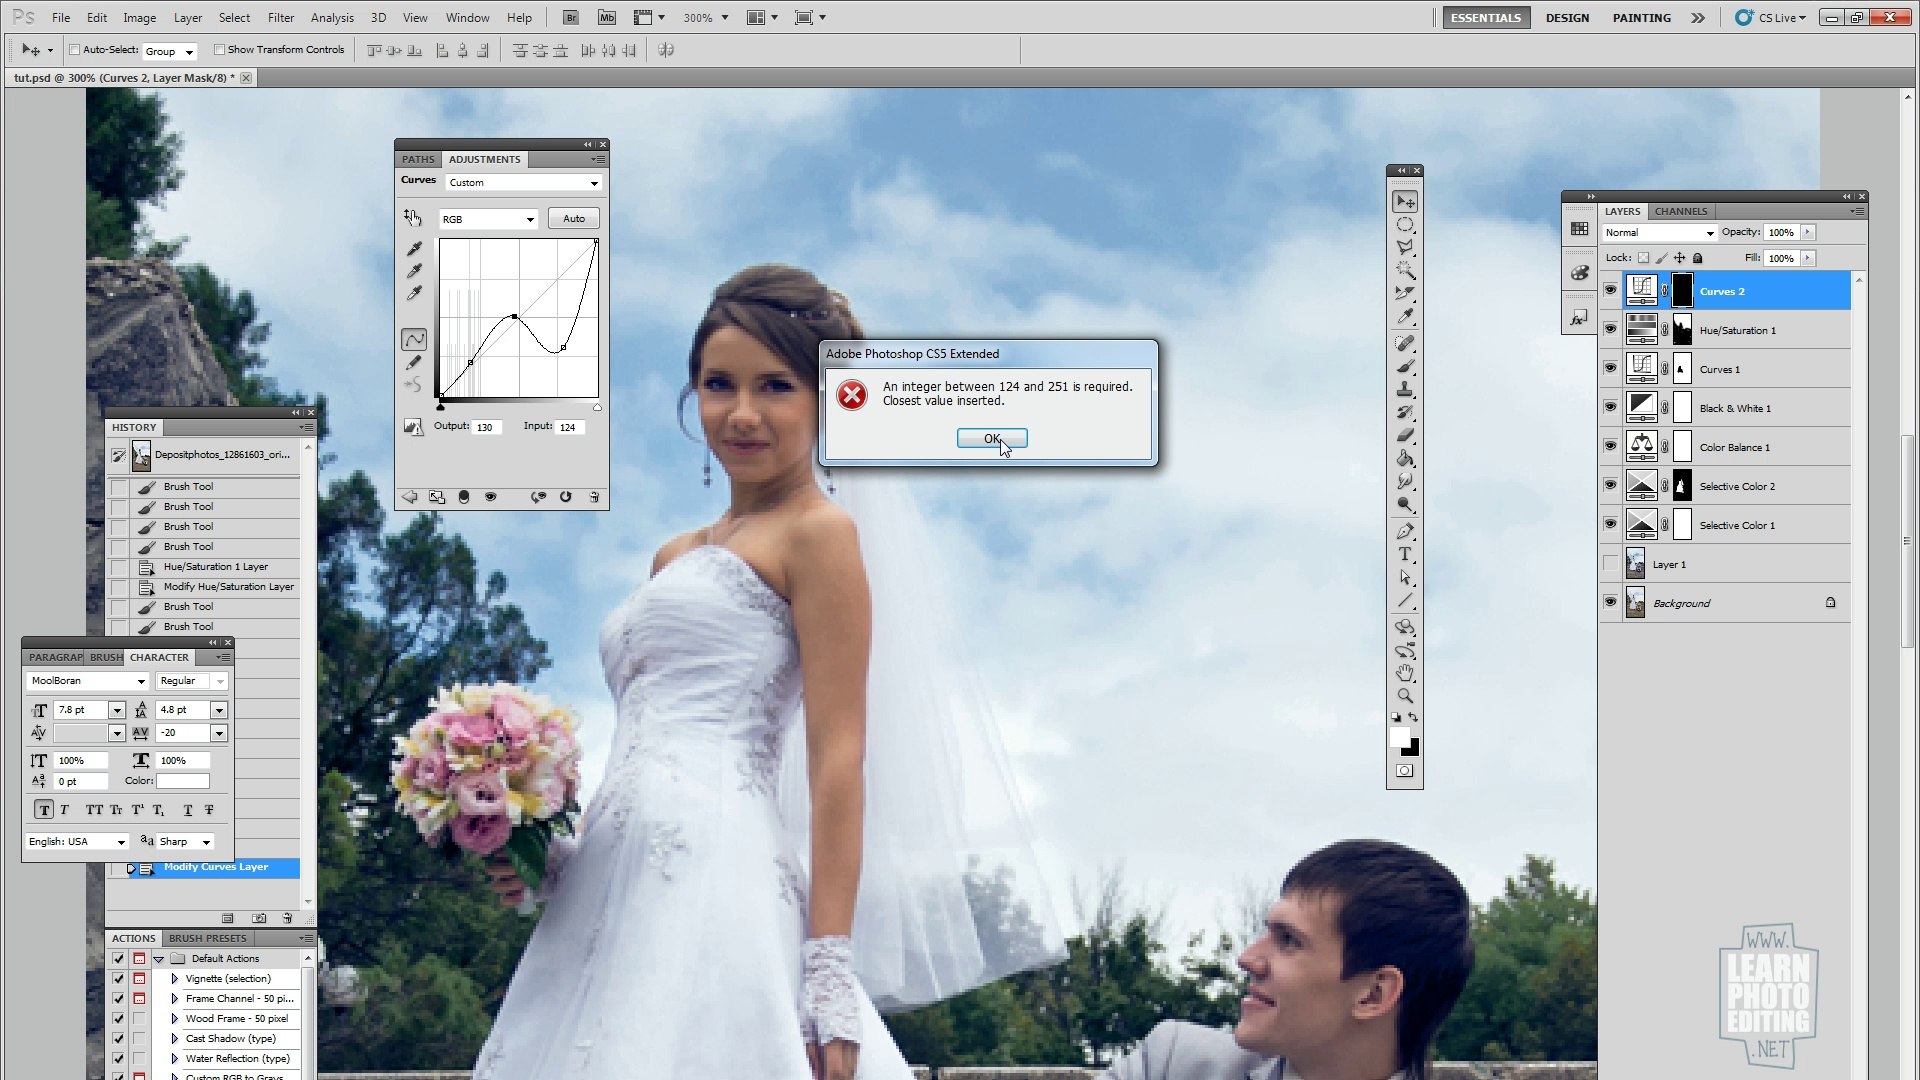Click the Curves Output value field
Image resolution: width=1920 pixels, height=1080 pixels.
(486, 427)
